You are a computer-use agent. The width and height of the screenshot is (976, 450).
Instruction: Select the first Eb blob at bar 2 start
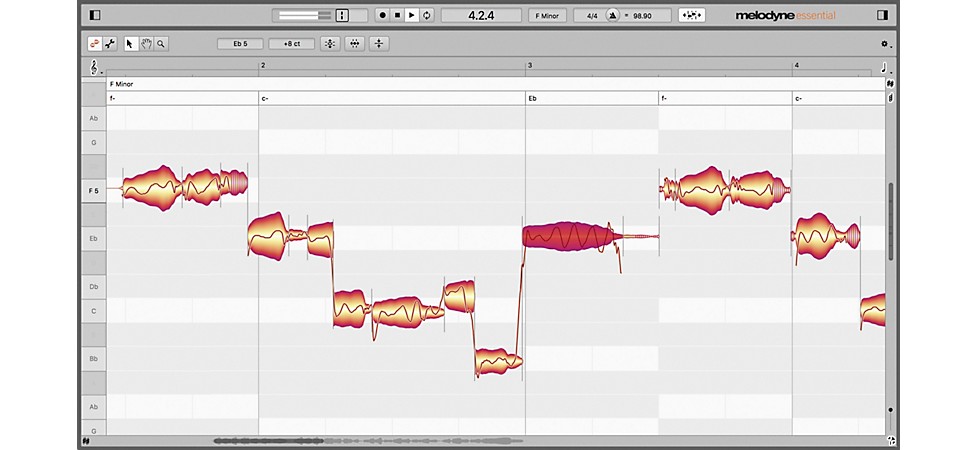click(x=268, y=237)
